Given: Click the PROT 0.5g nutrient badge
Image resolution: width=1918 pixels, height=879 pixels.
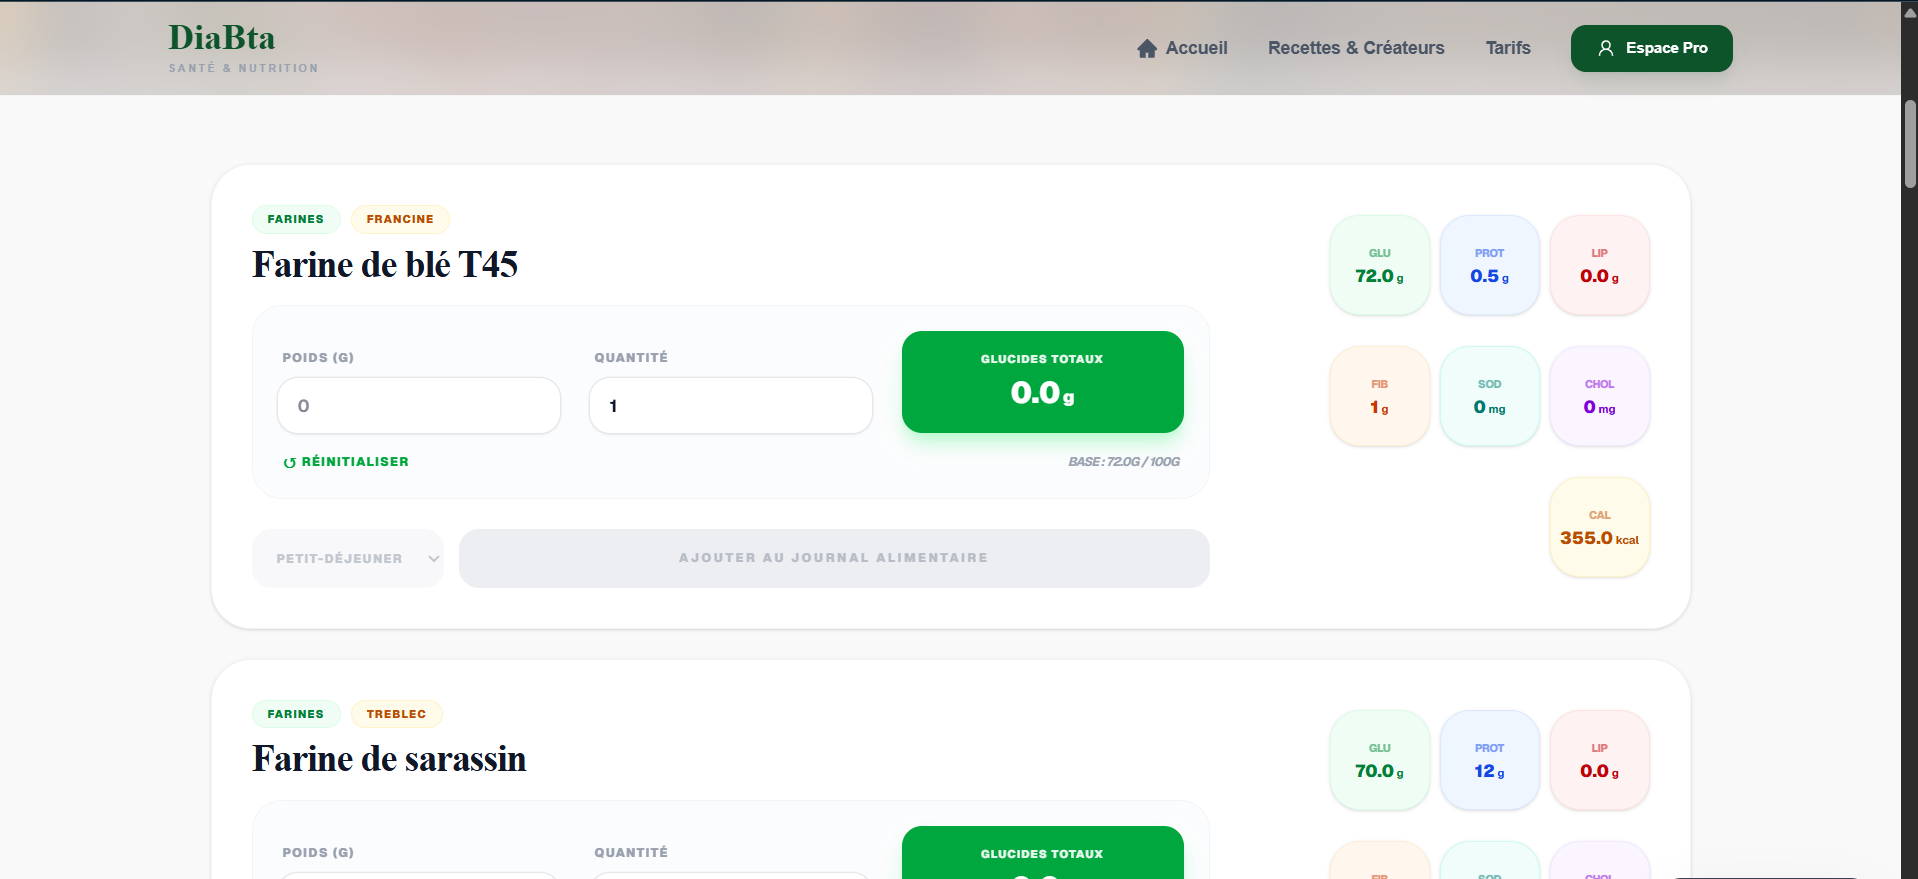Looking at the screenshot, I should tap(1489, 264).
